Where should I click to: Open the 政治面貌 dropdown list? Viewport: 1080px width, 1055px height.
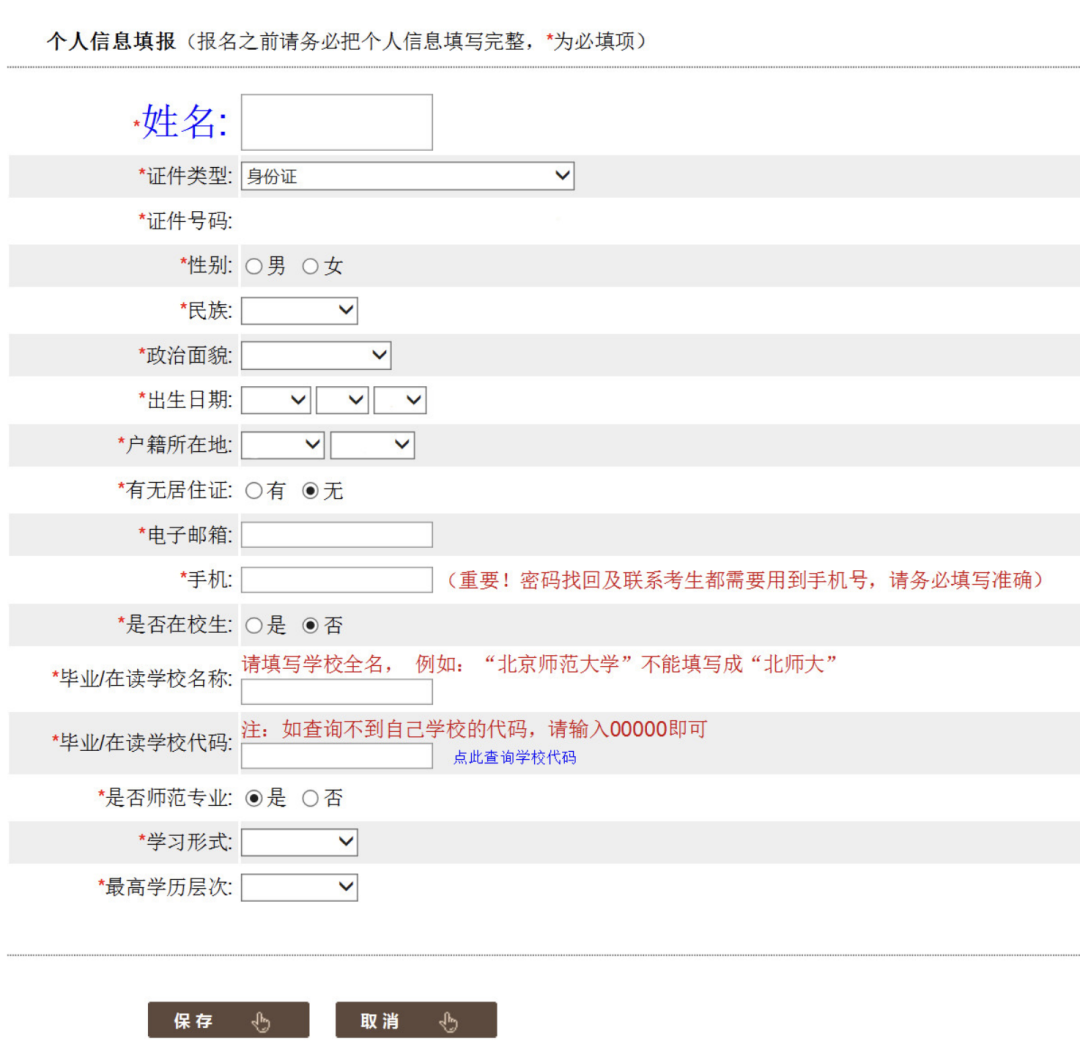coord(315,355)
